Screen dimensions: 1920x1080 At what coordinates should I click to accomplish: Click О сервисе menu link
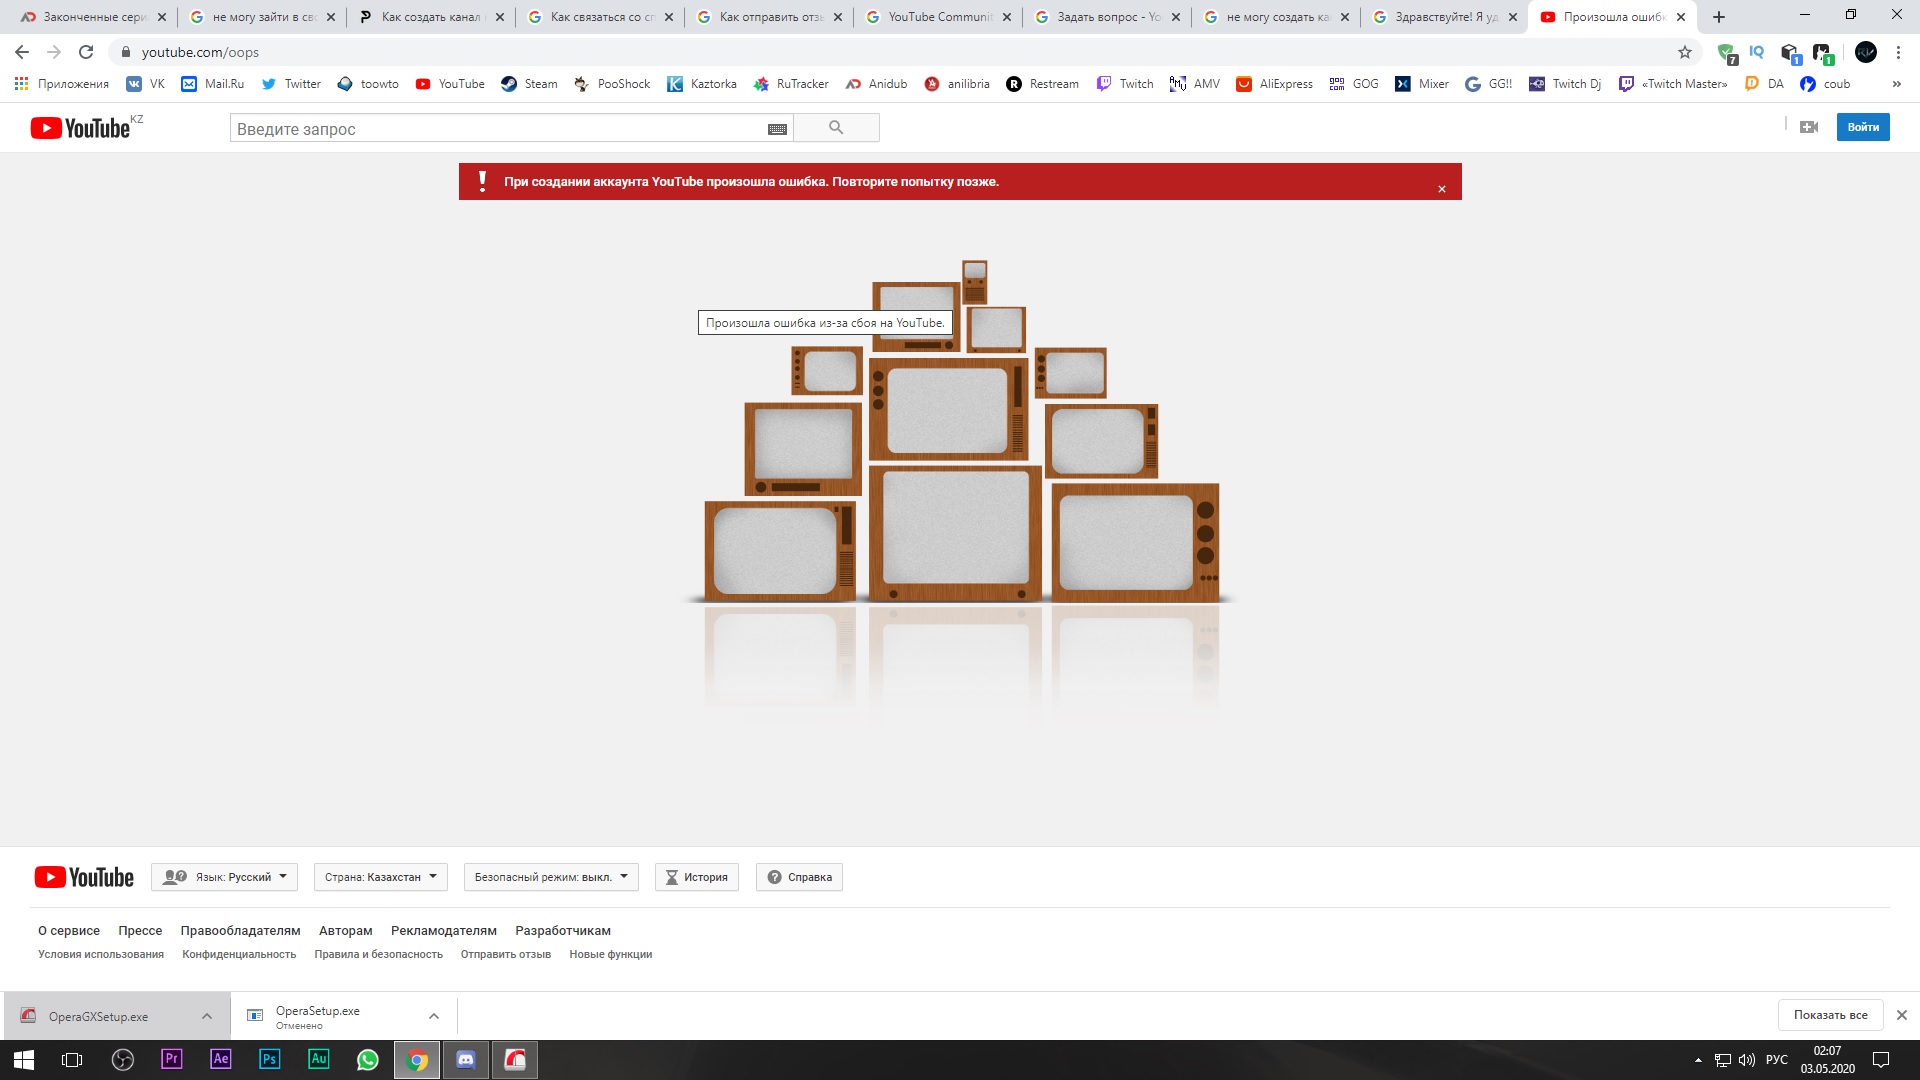pos(67,931)
